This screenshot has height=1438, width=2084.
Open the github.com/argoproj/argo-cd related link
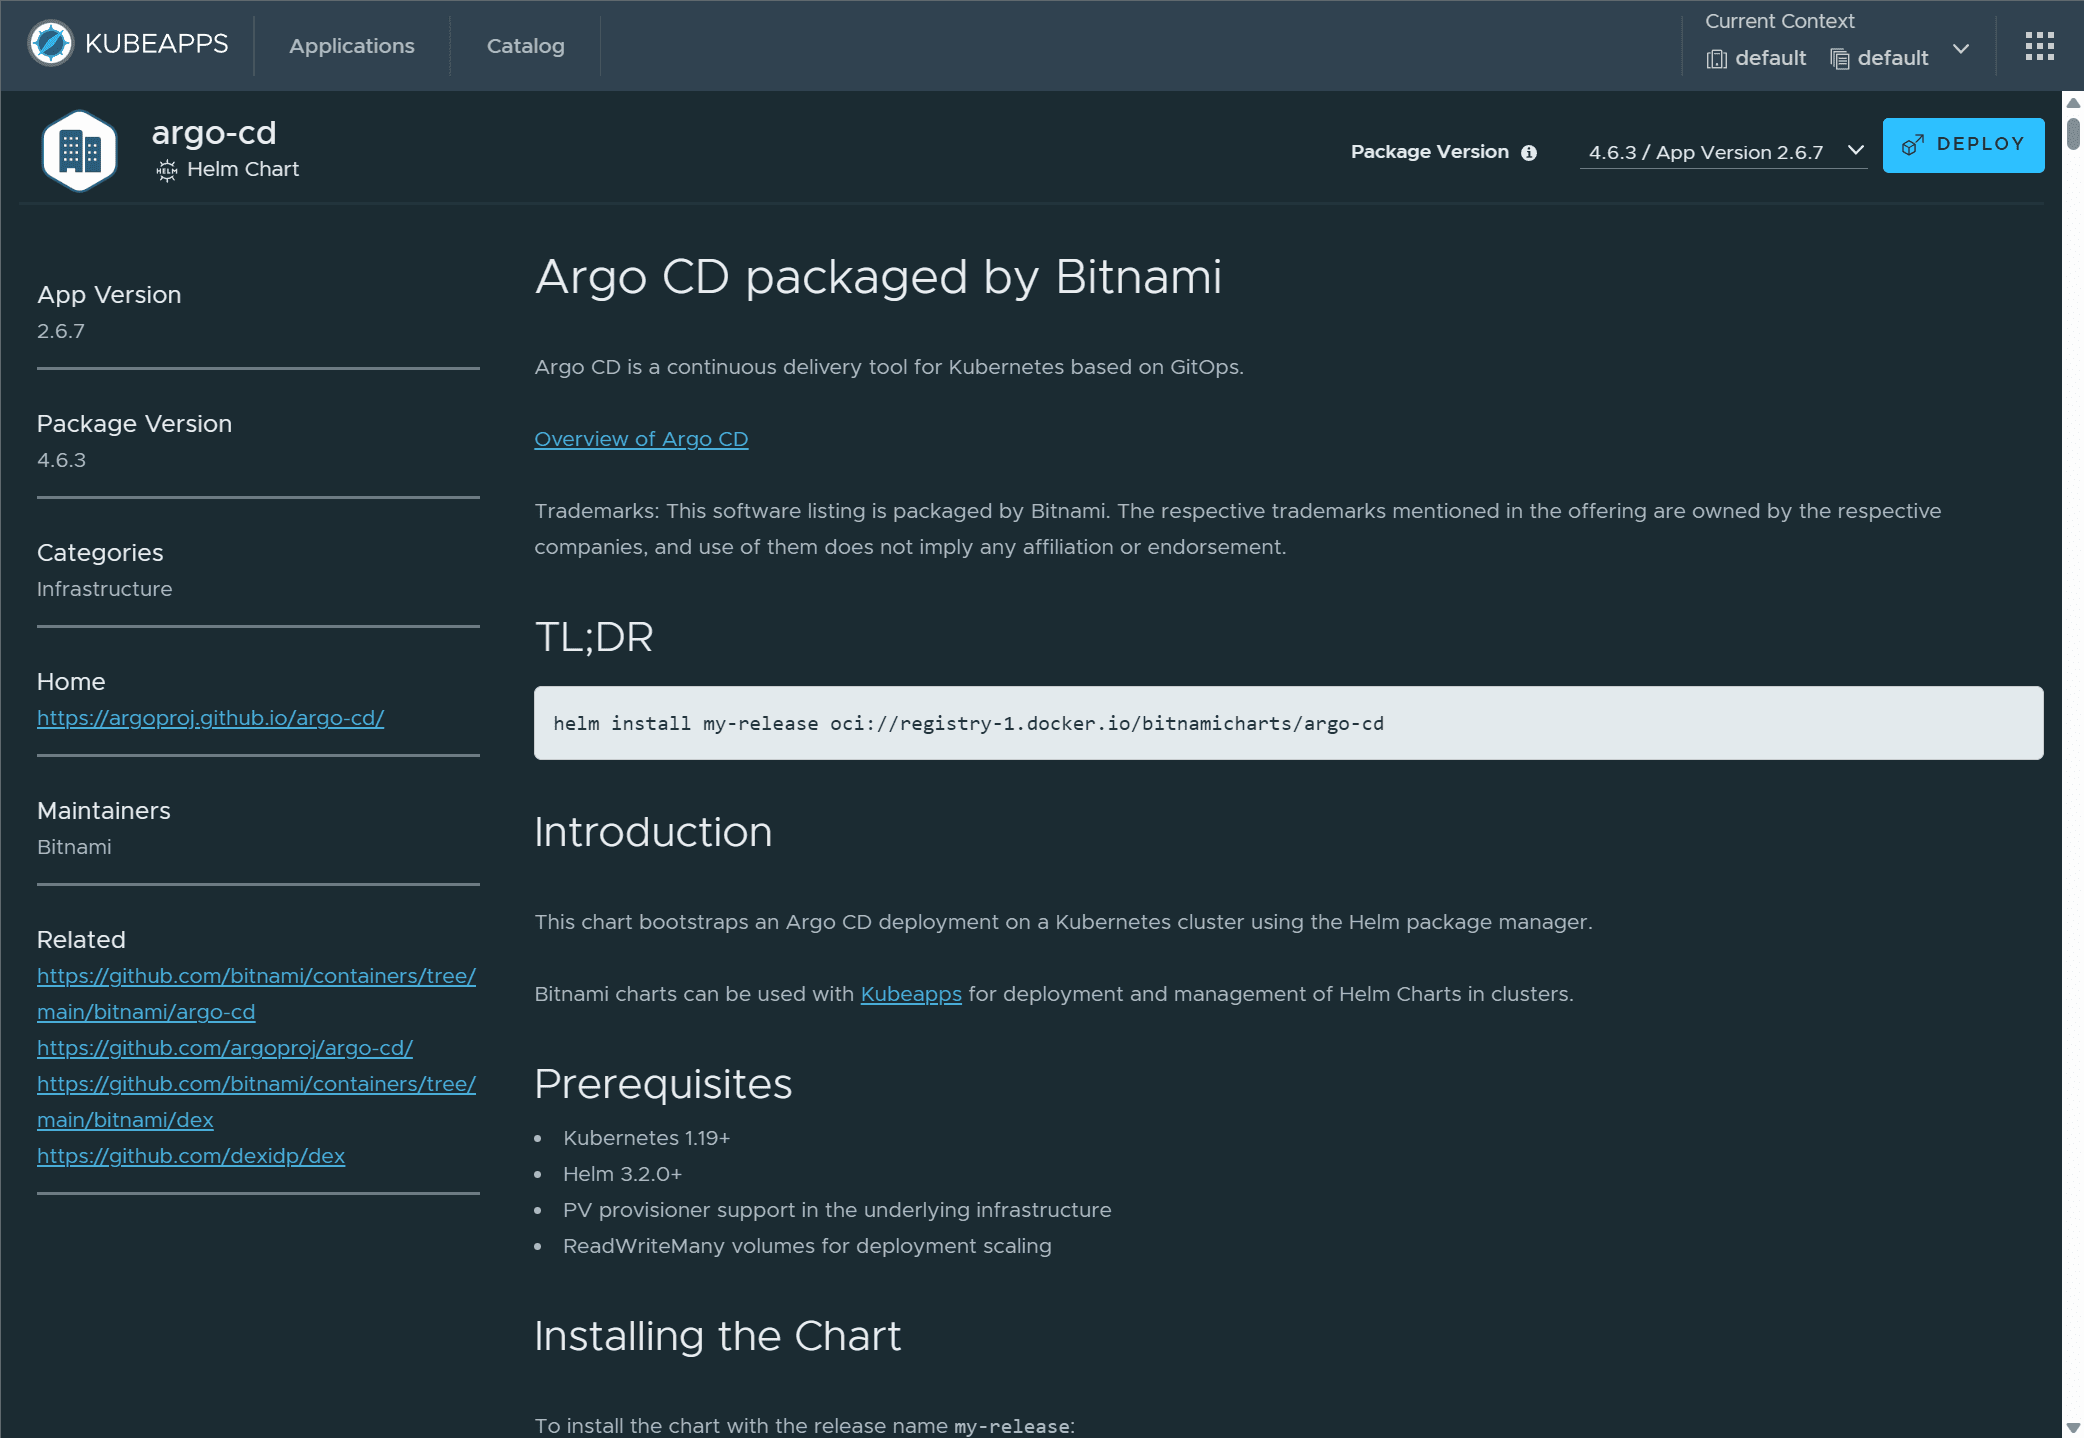[x=224, y=1048]
